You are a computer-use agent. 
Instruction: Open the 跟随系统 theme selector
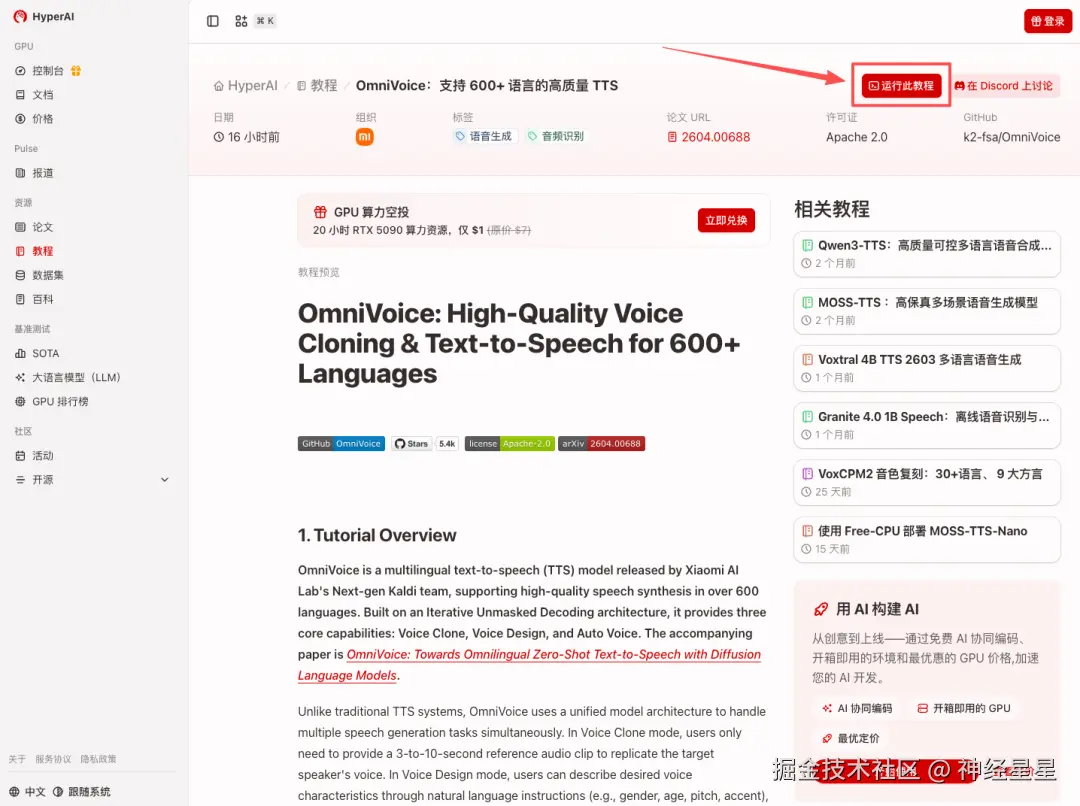82,792
